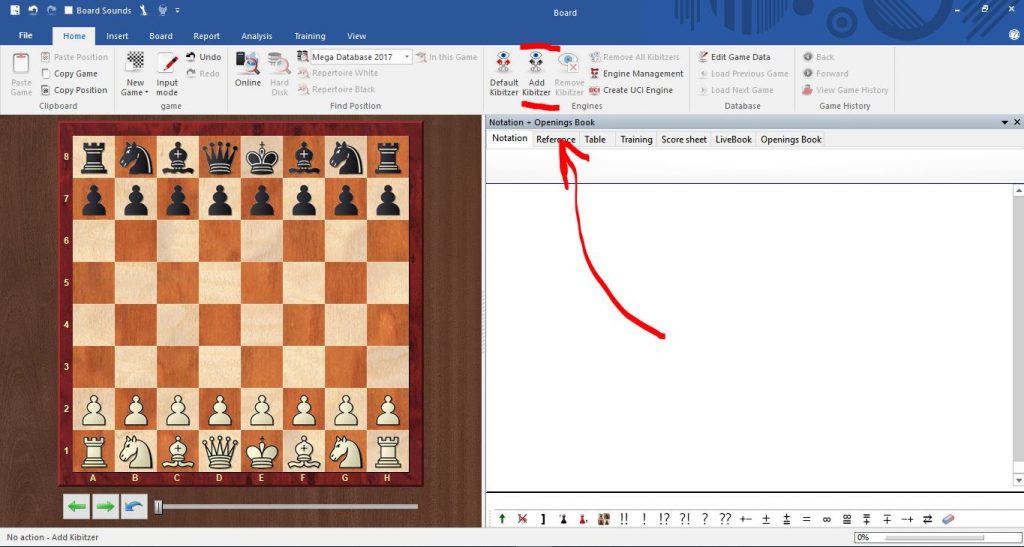Click Create UCI Engine
1024x547 pixels.
[631, 90]
